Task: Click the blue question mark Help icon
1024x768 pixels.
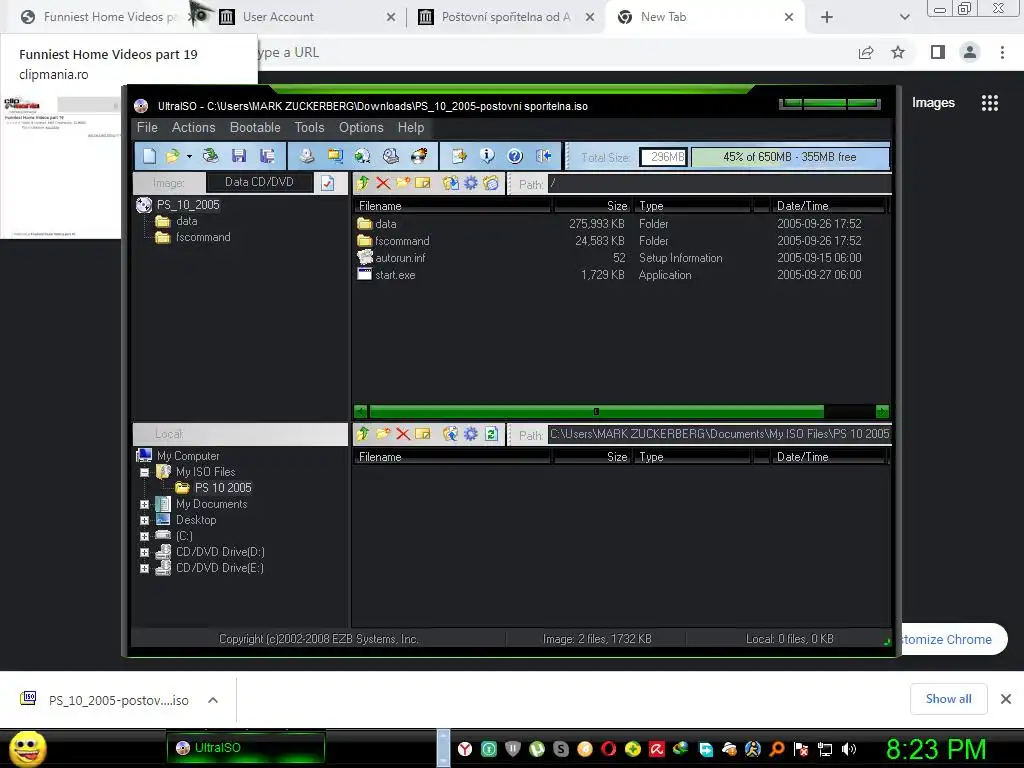Action: (515, 156)
